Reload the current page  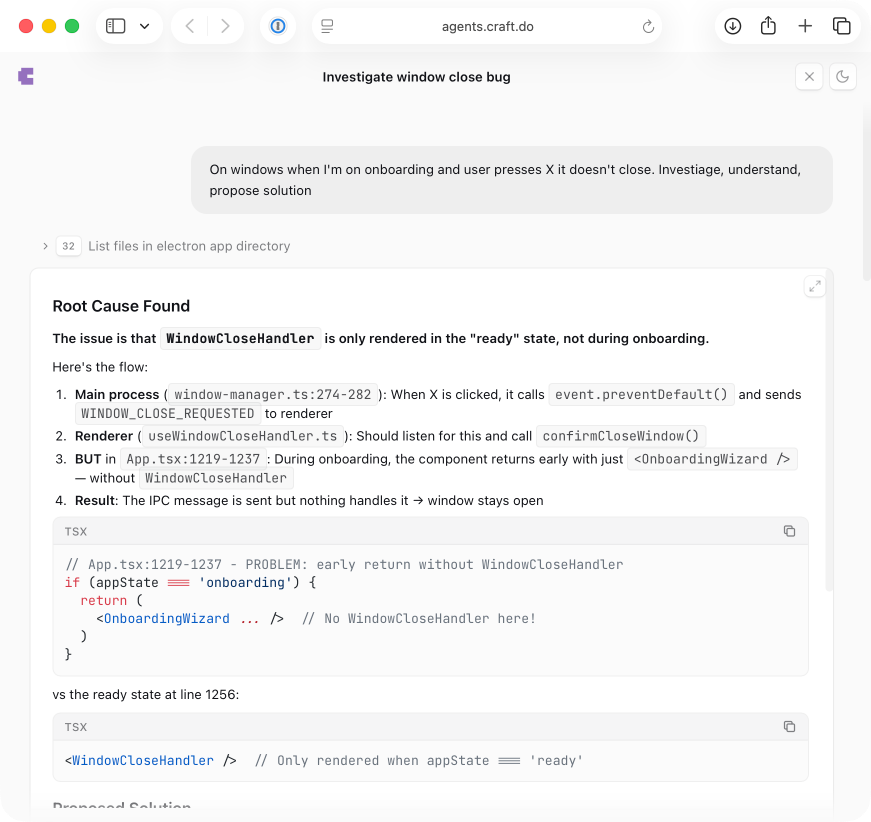tap(648, 26)
